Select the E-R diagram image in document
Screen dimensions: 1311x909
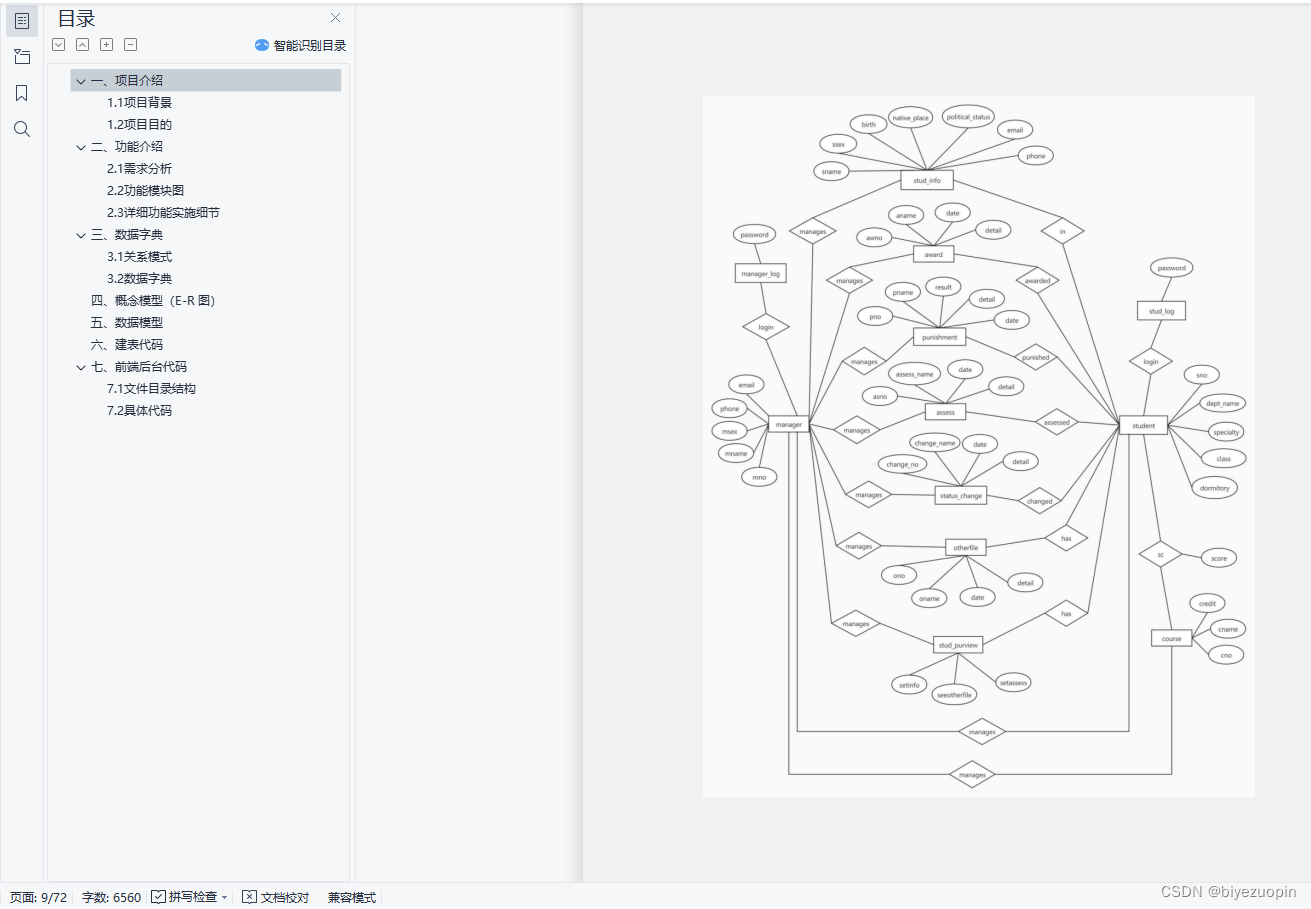[978, 446]
